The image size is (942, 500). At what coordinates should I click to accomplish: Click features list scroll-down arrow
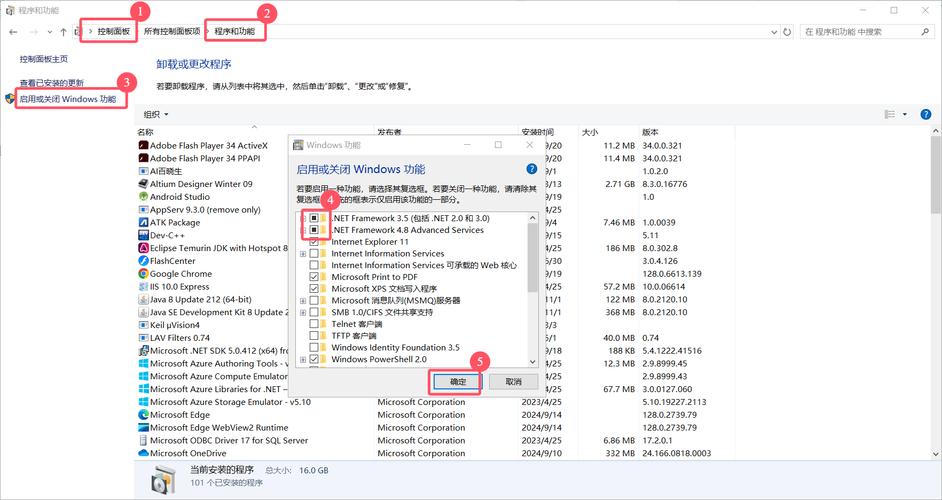coord(532,362)
